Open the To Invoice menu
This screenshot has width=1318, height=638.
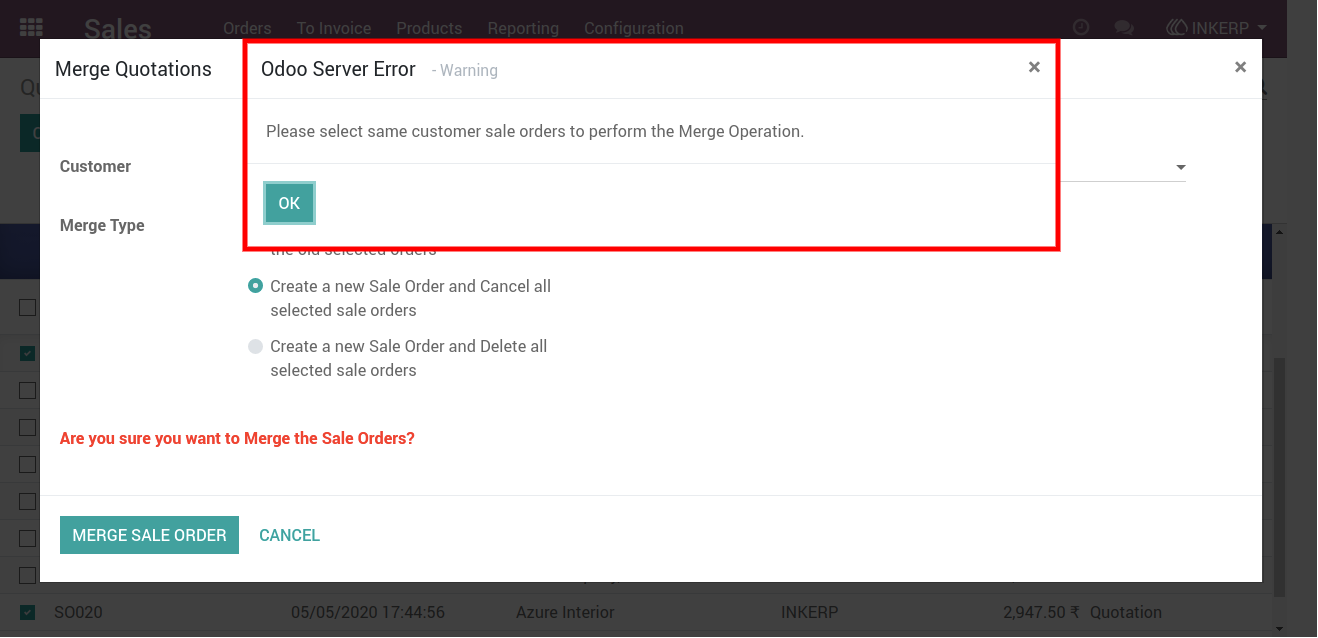(334, 28)
